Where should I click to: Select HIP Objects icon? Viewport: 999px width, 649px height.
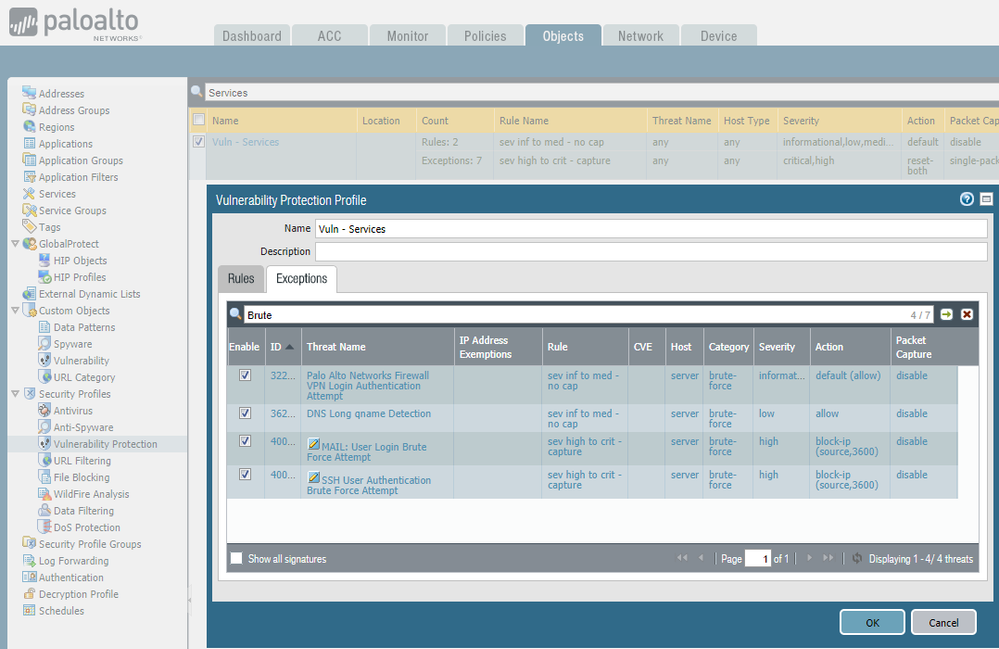pyautogui.click(x=44, y=260)
